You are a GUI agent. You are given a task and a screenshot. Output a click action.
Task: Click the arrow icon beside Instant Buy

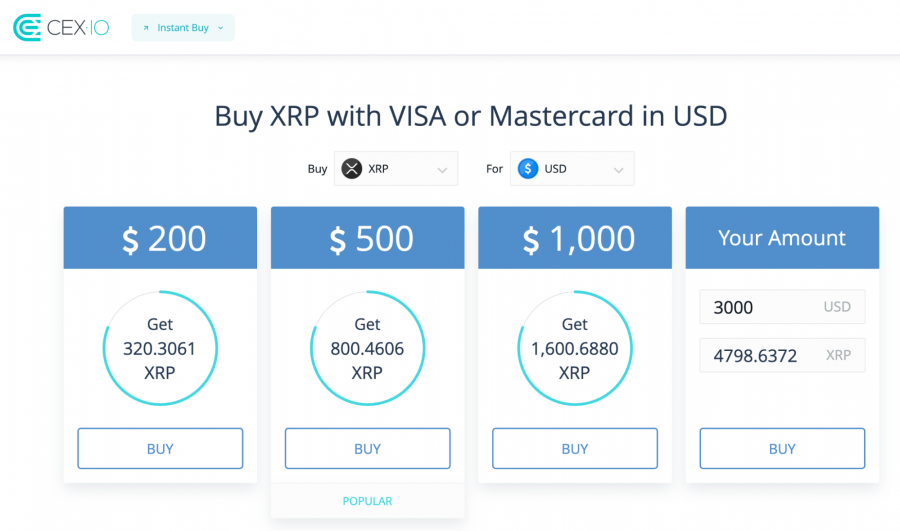coord(146,28)
